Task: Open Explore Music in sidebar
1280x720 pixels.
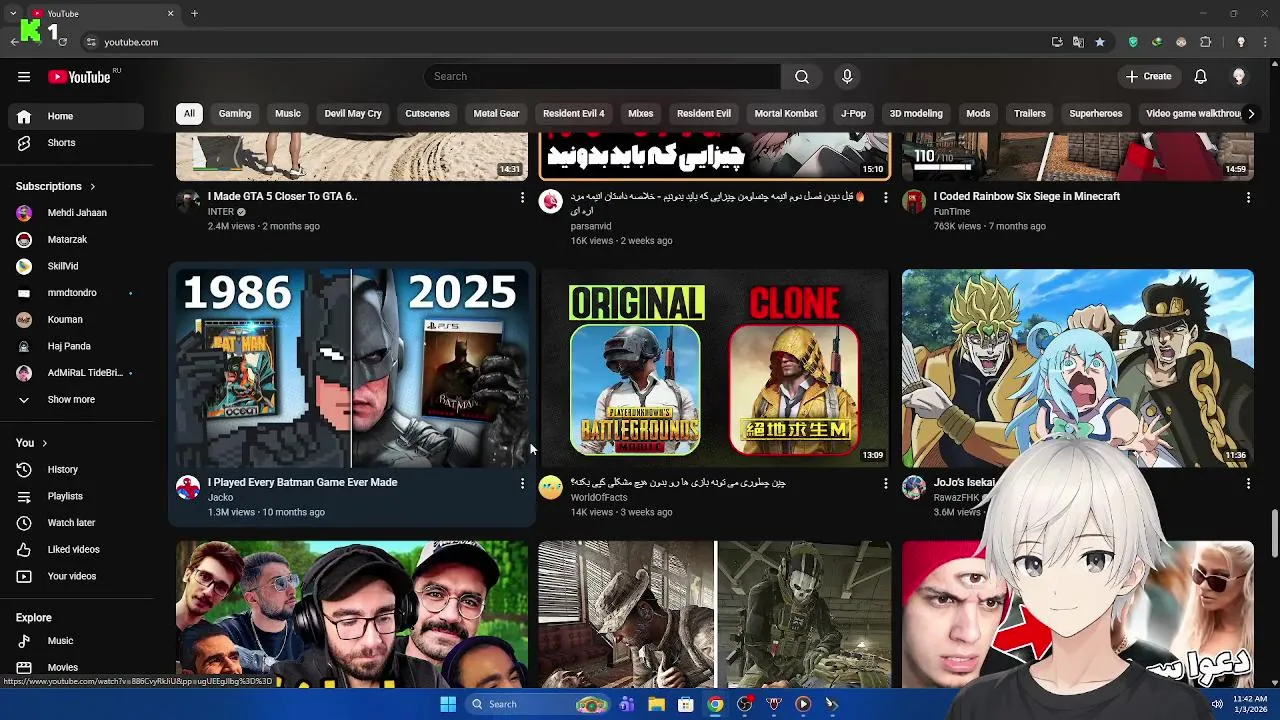Action: tap(76, 641)
